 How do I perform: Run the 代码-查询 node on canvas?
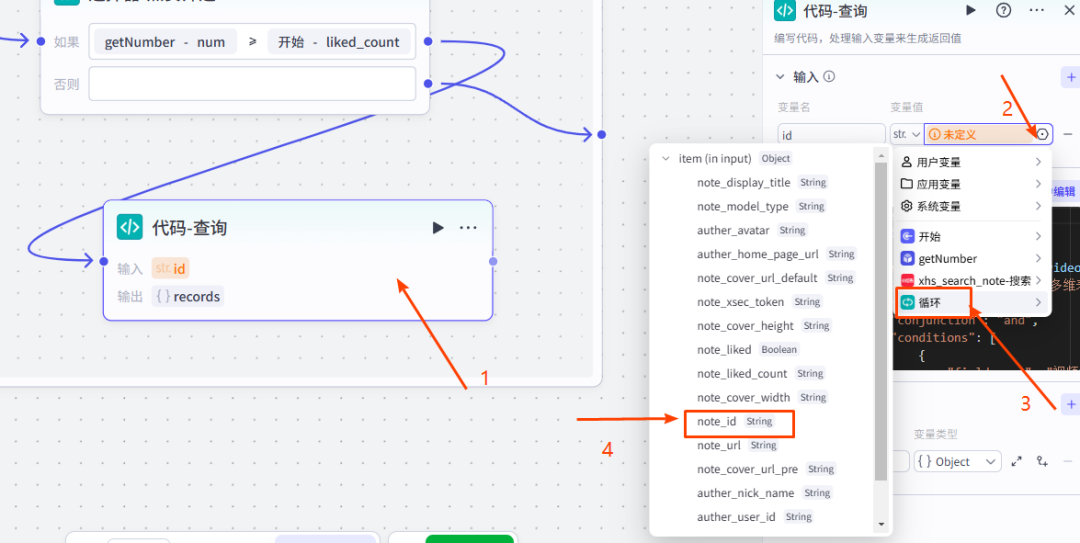(x=438, y=228)
